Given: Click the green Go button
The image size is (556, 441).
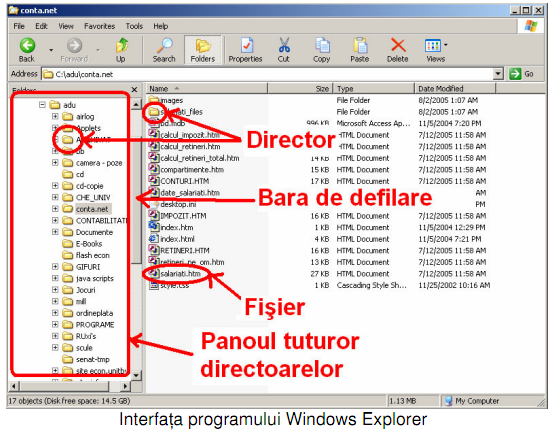Looking at the screenshot, I should click(521, 74).
